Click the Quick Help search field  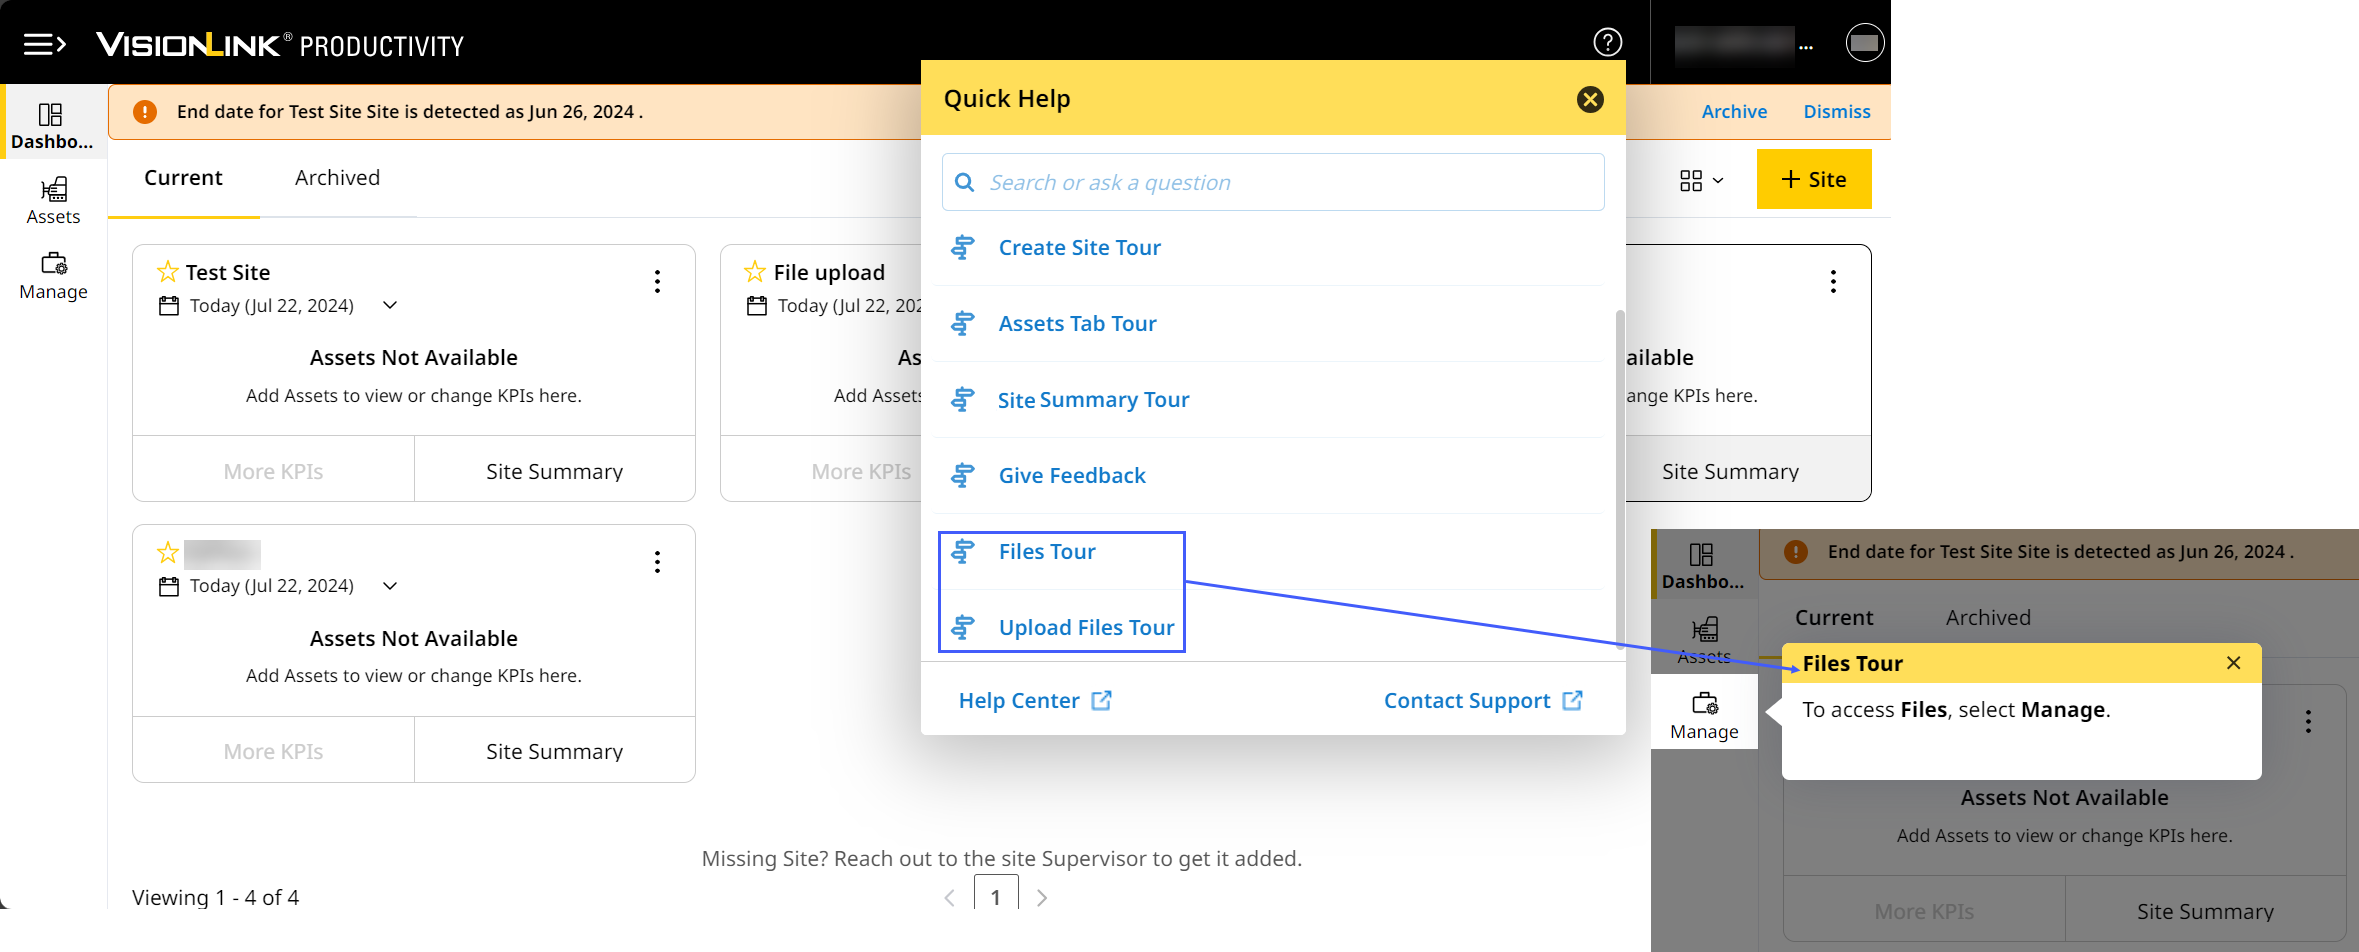(x=1272, y=183)
